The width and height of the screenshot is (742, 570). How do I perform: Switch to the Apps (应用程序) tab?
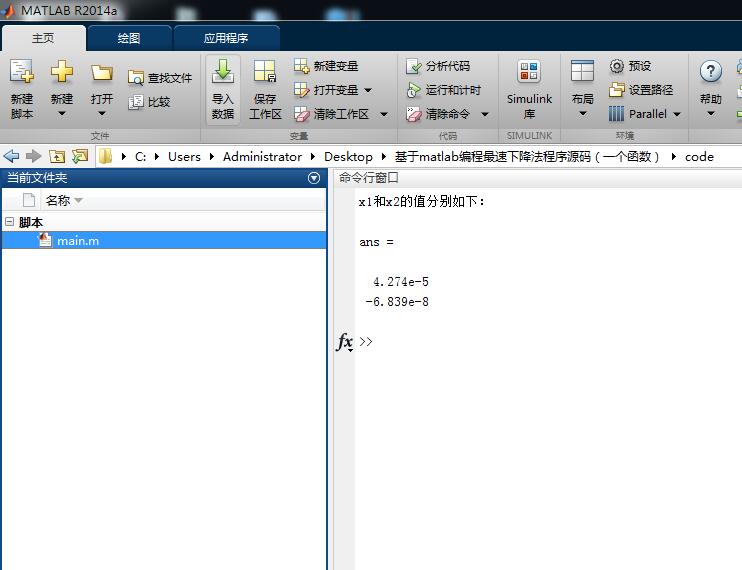point(226,38)
